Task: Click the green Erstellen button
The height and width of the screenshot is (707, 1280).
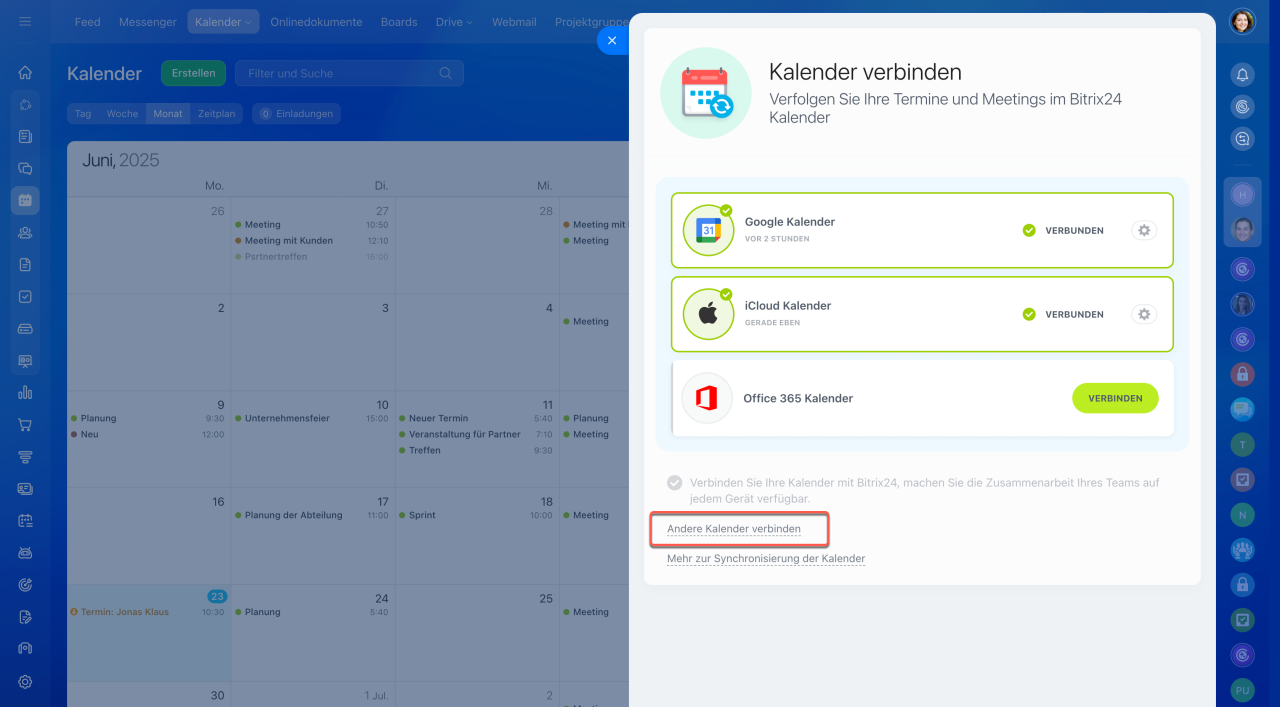Action: click(193, 73)
